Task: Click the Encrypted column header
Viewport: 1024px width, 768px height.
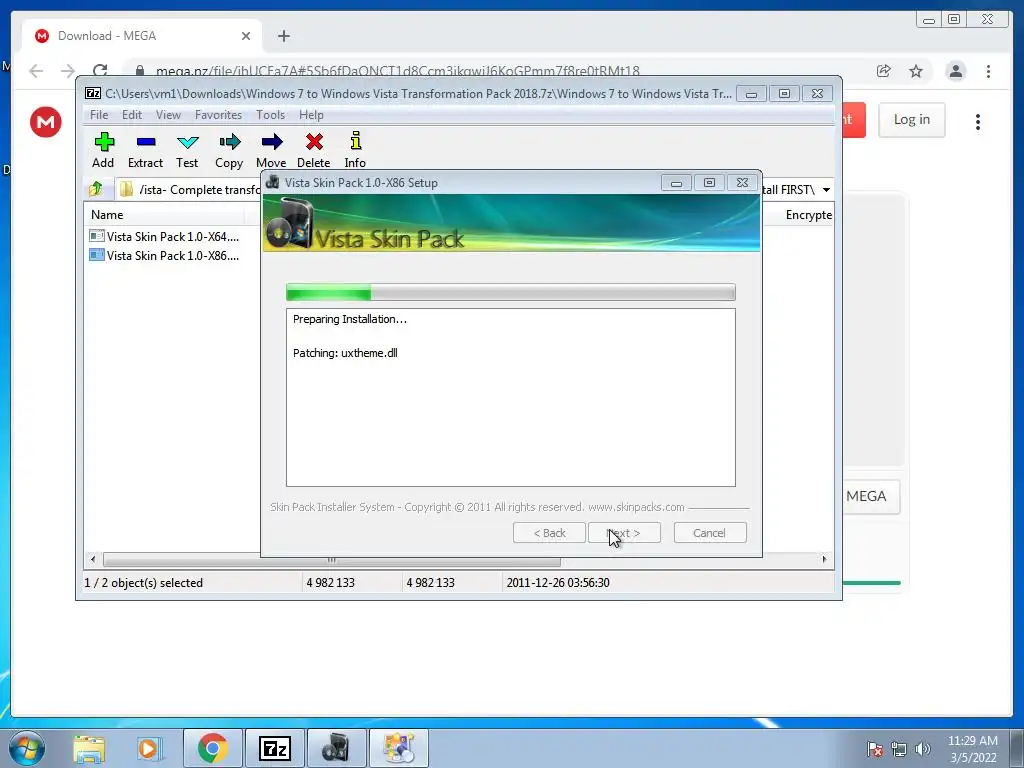Action: click(x=808, y=215)
